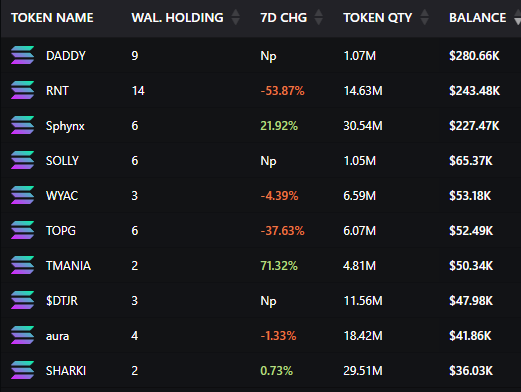This screenshot has width=521, height=392.
Task: Click the Solana icon beside WYAC
Action: pyautogui.click(x=22, y=195)
